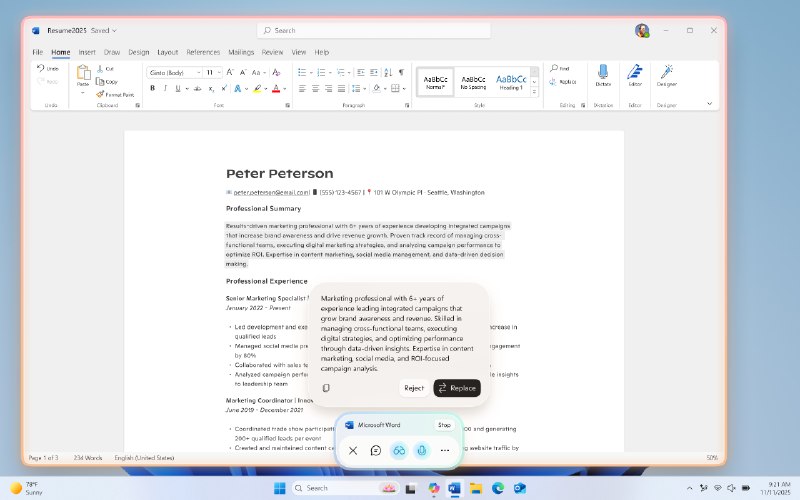Replace text with Copilot suggestion
The height and width of the screenshot is (500, 800).
[457, 388]
